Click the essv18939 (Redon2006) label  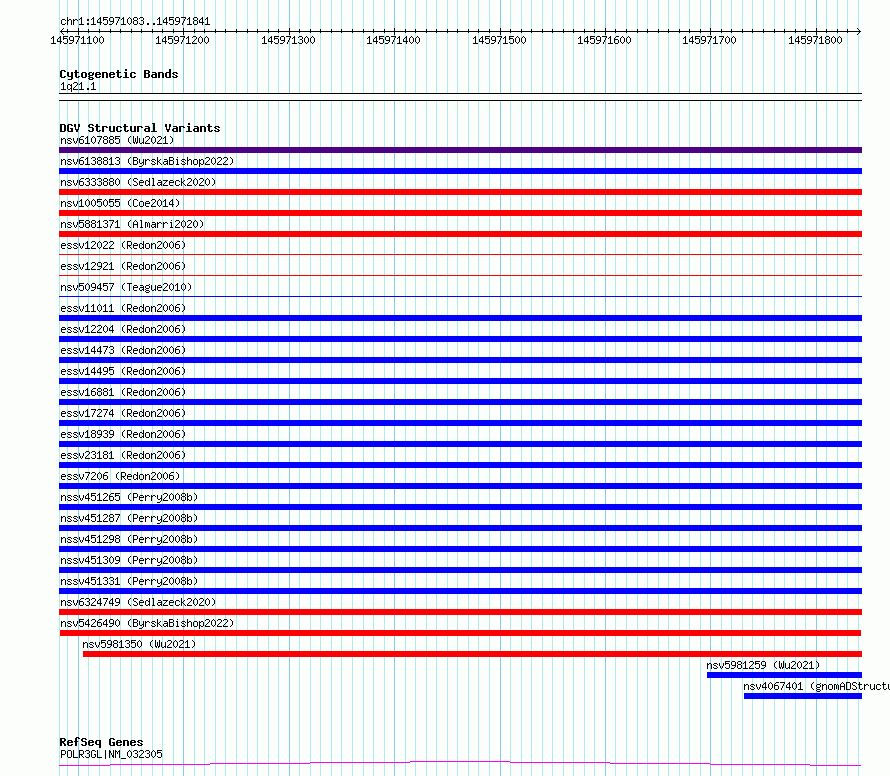coord(123,434)
